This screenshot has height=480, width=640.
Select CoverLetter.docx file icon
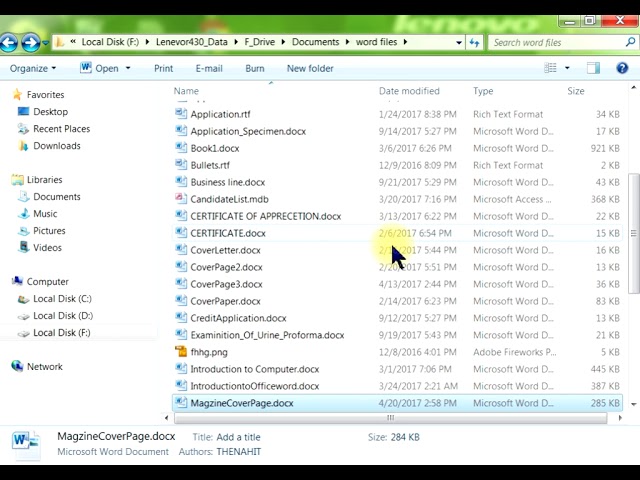click(181, 249)
